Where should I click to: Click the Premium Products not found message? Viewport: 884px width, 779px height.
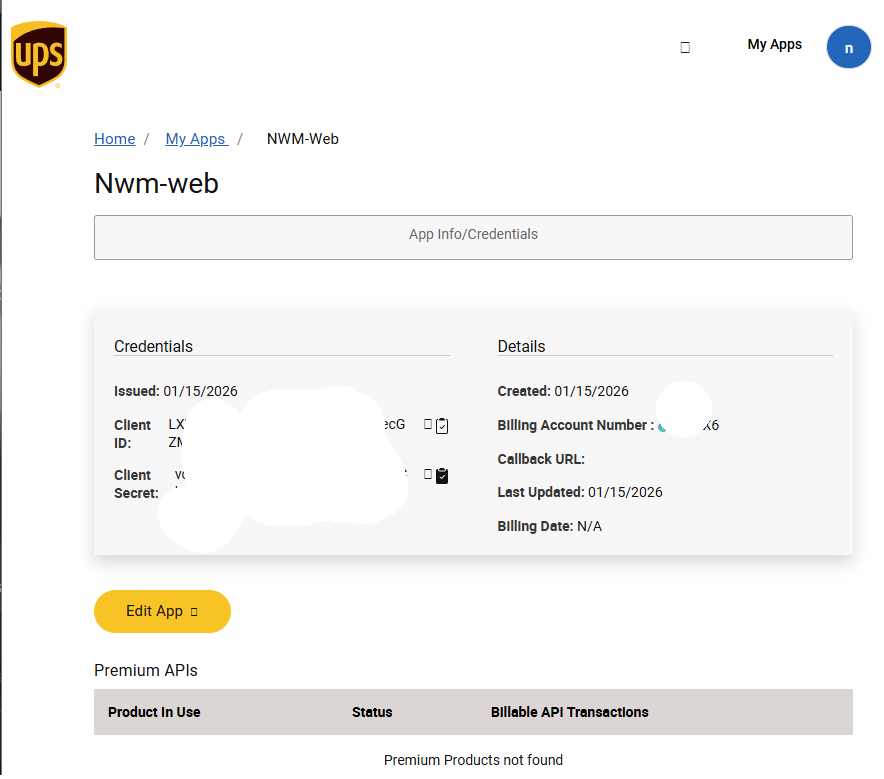[x=473, y=760]
